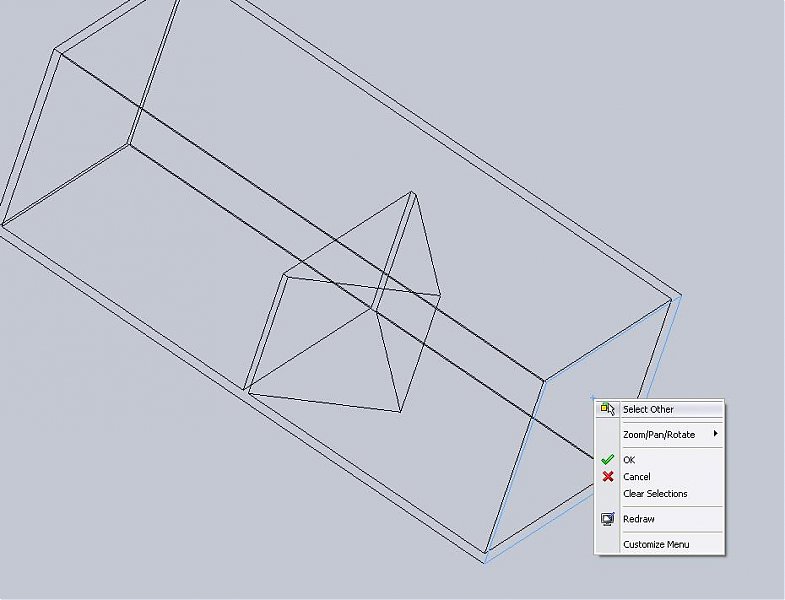
Task: Click the Redraw monitor icon
Action: click(x=607, y=519)
